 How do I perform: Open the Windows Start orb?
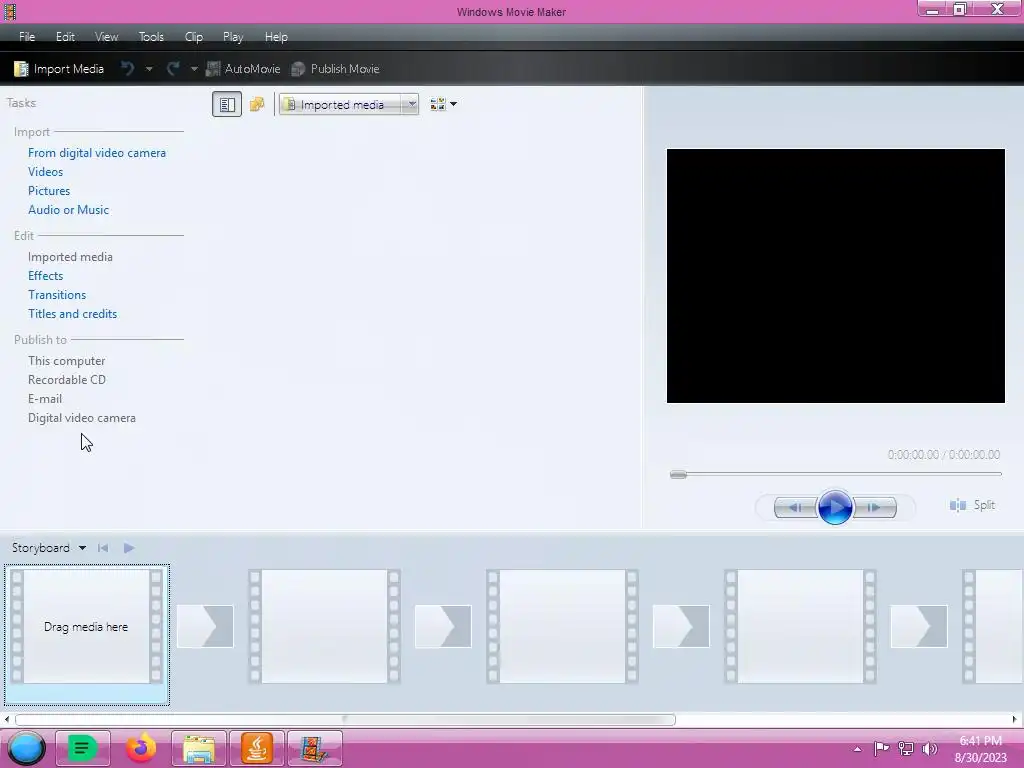coord(26,748)
